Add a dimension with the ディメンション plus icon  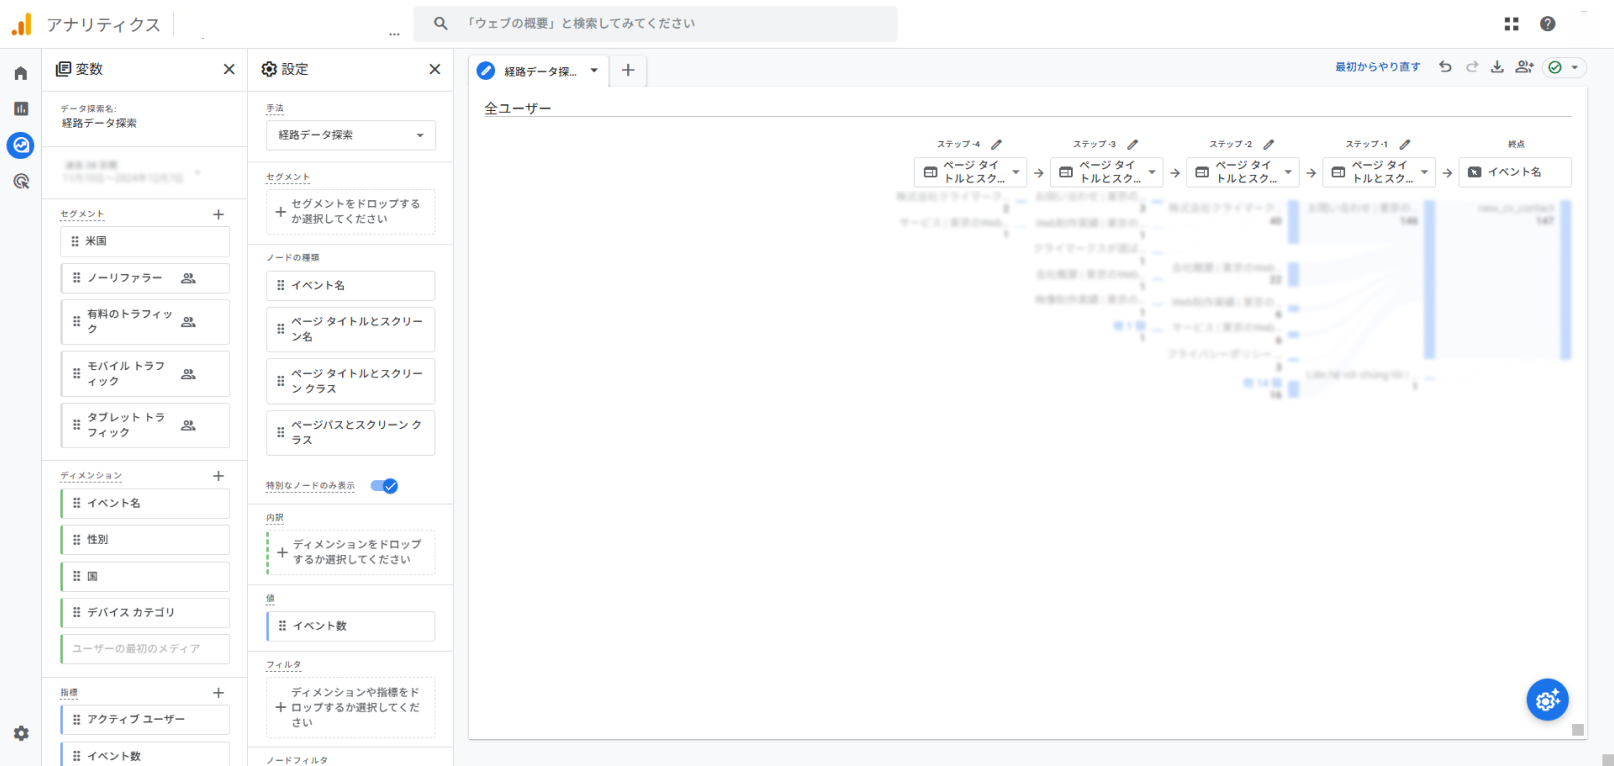(218, 476)
